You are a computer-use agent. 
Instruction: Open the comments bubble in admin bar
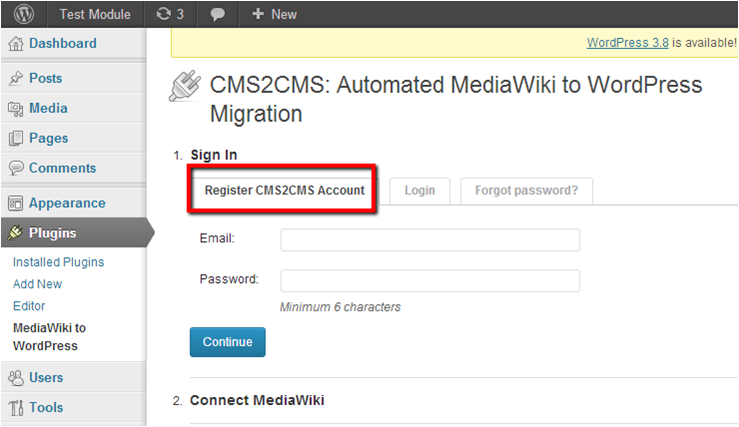(217, 15)
